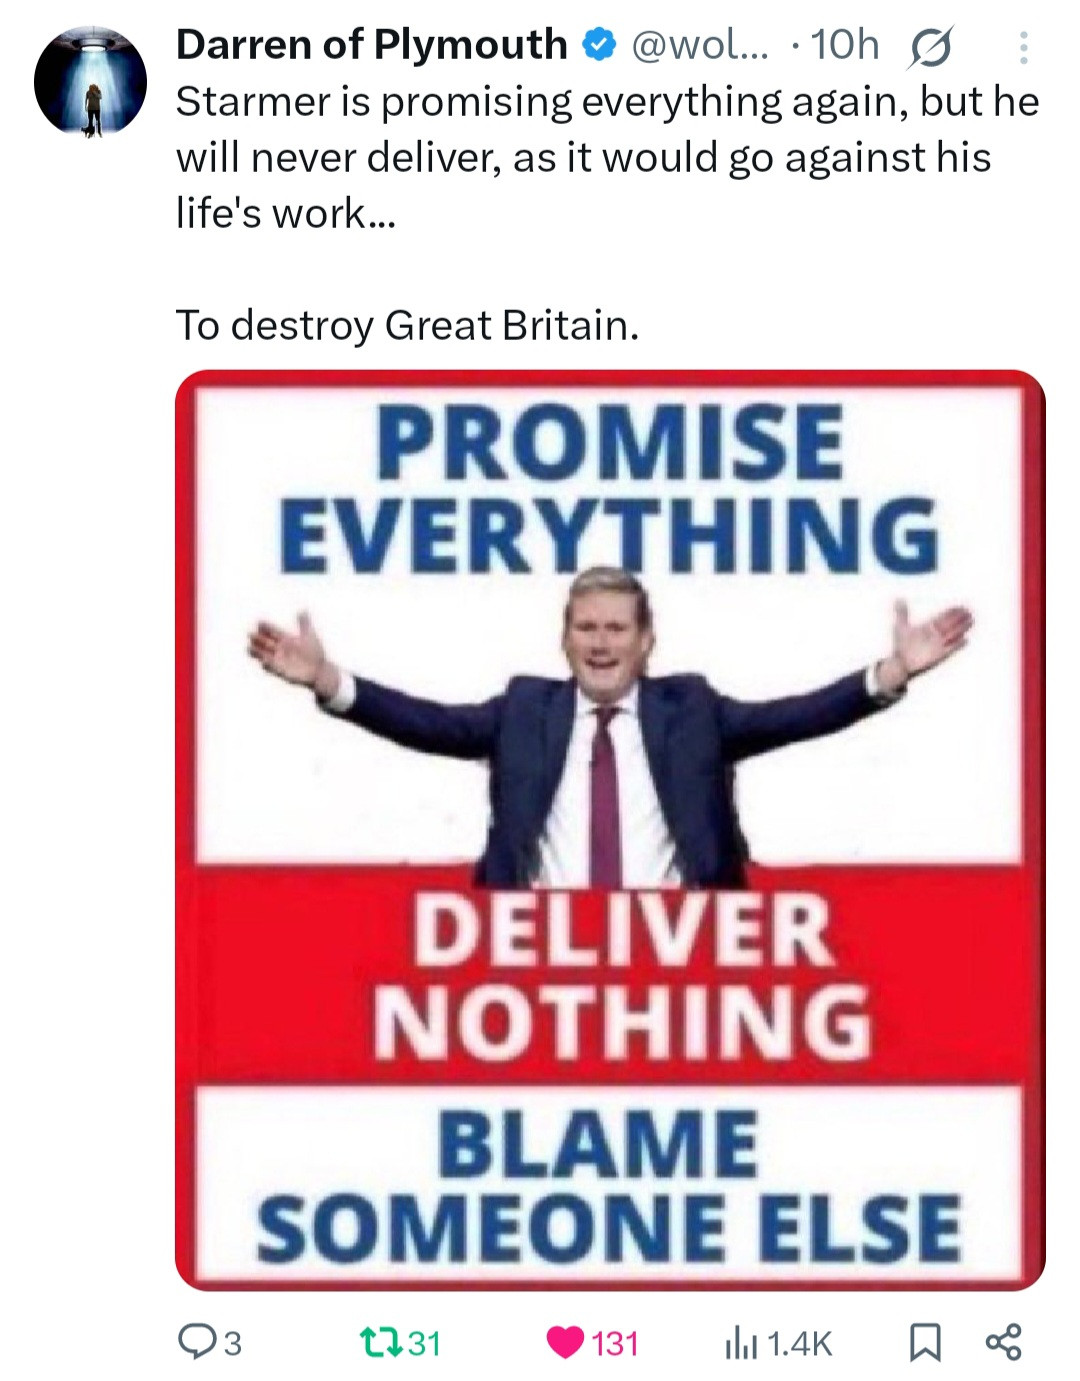The image size is (1080, 1381).
Task: Tap the tweet text about Starmer
Action: (x=607, y=157)
